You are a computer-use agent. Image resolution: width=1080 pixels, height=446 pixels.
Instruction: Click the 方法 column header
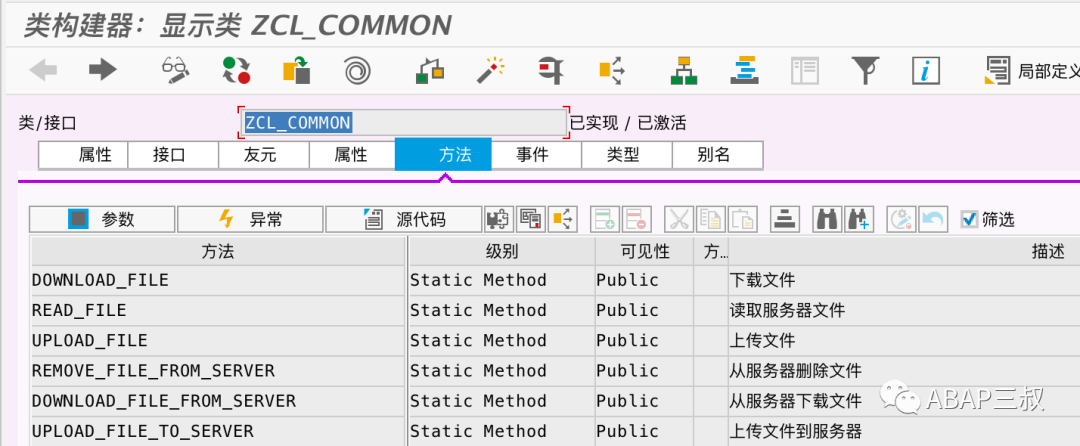(x=218, y=251)
